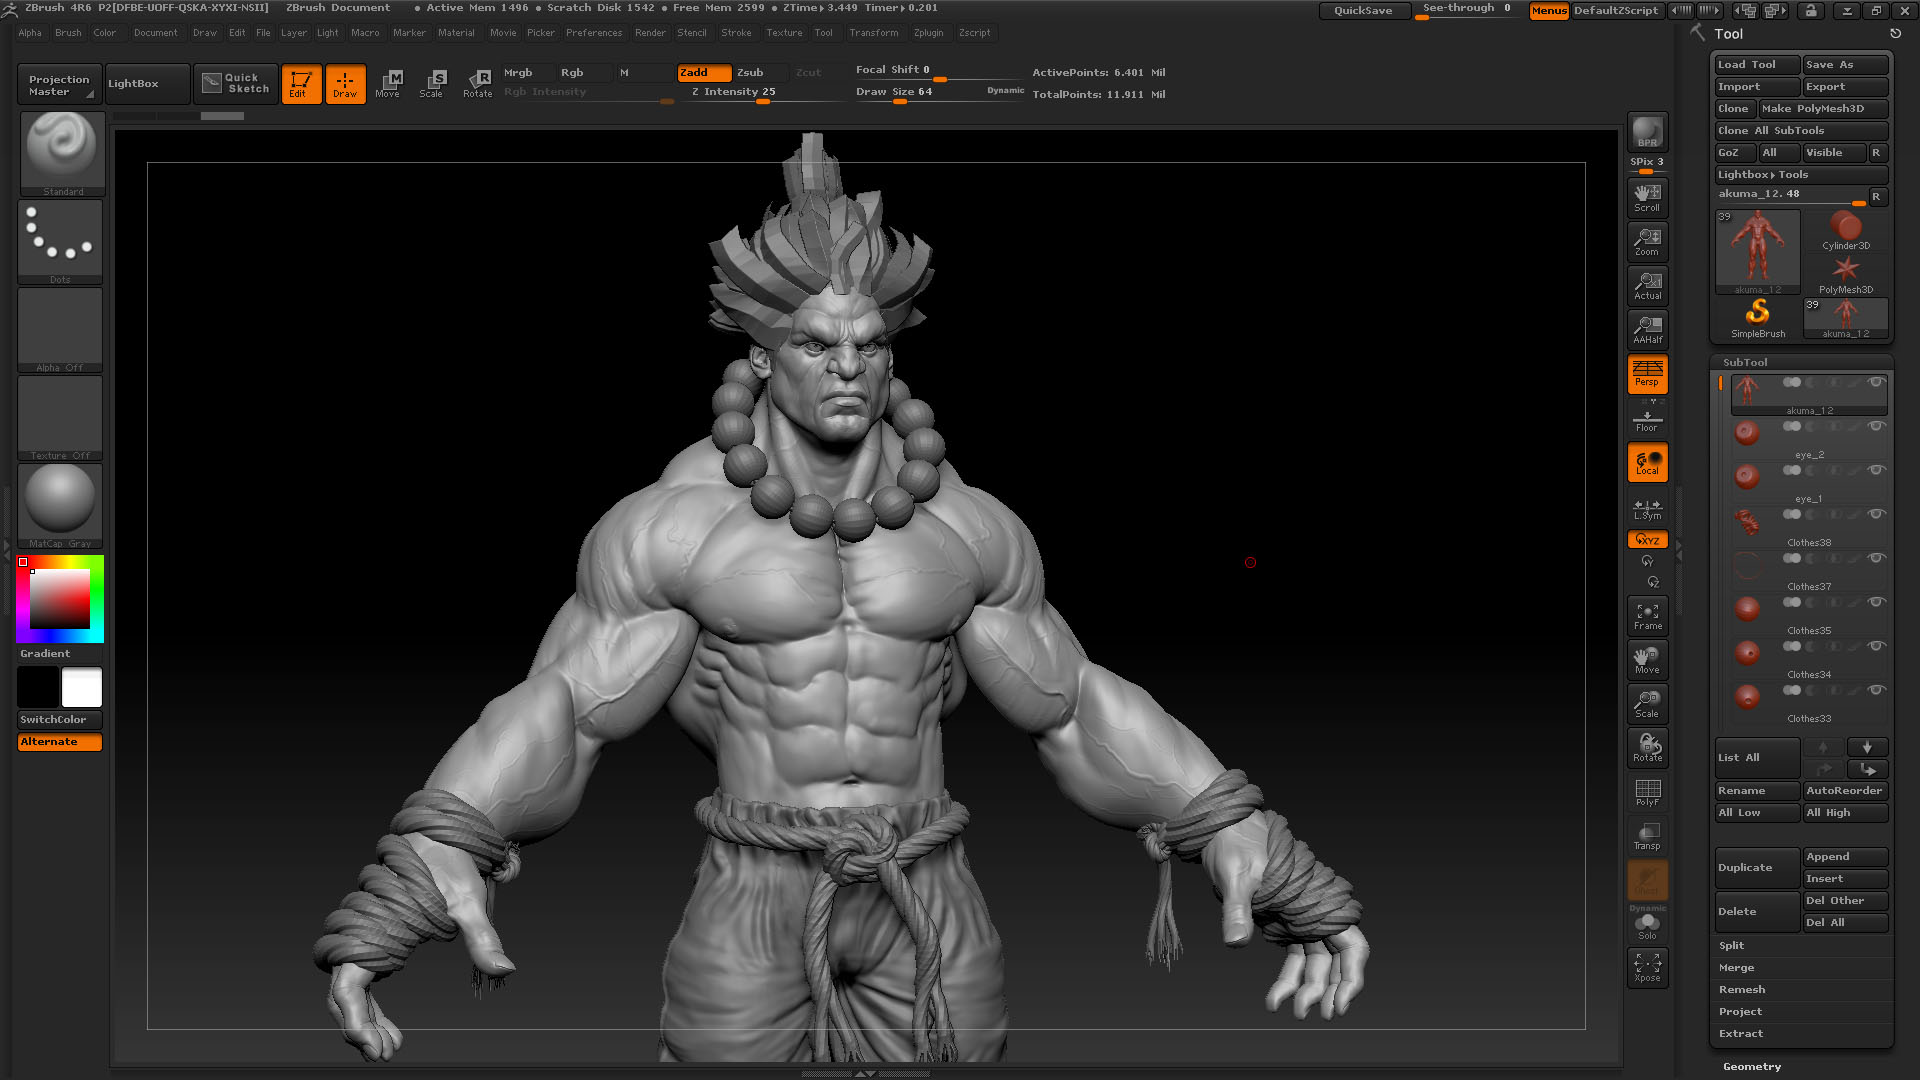Select the Move transform button in top shelf

[x=388, y=84]
